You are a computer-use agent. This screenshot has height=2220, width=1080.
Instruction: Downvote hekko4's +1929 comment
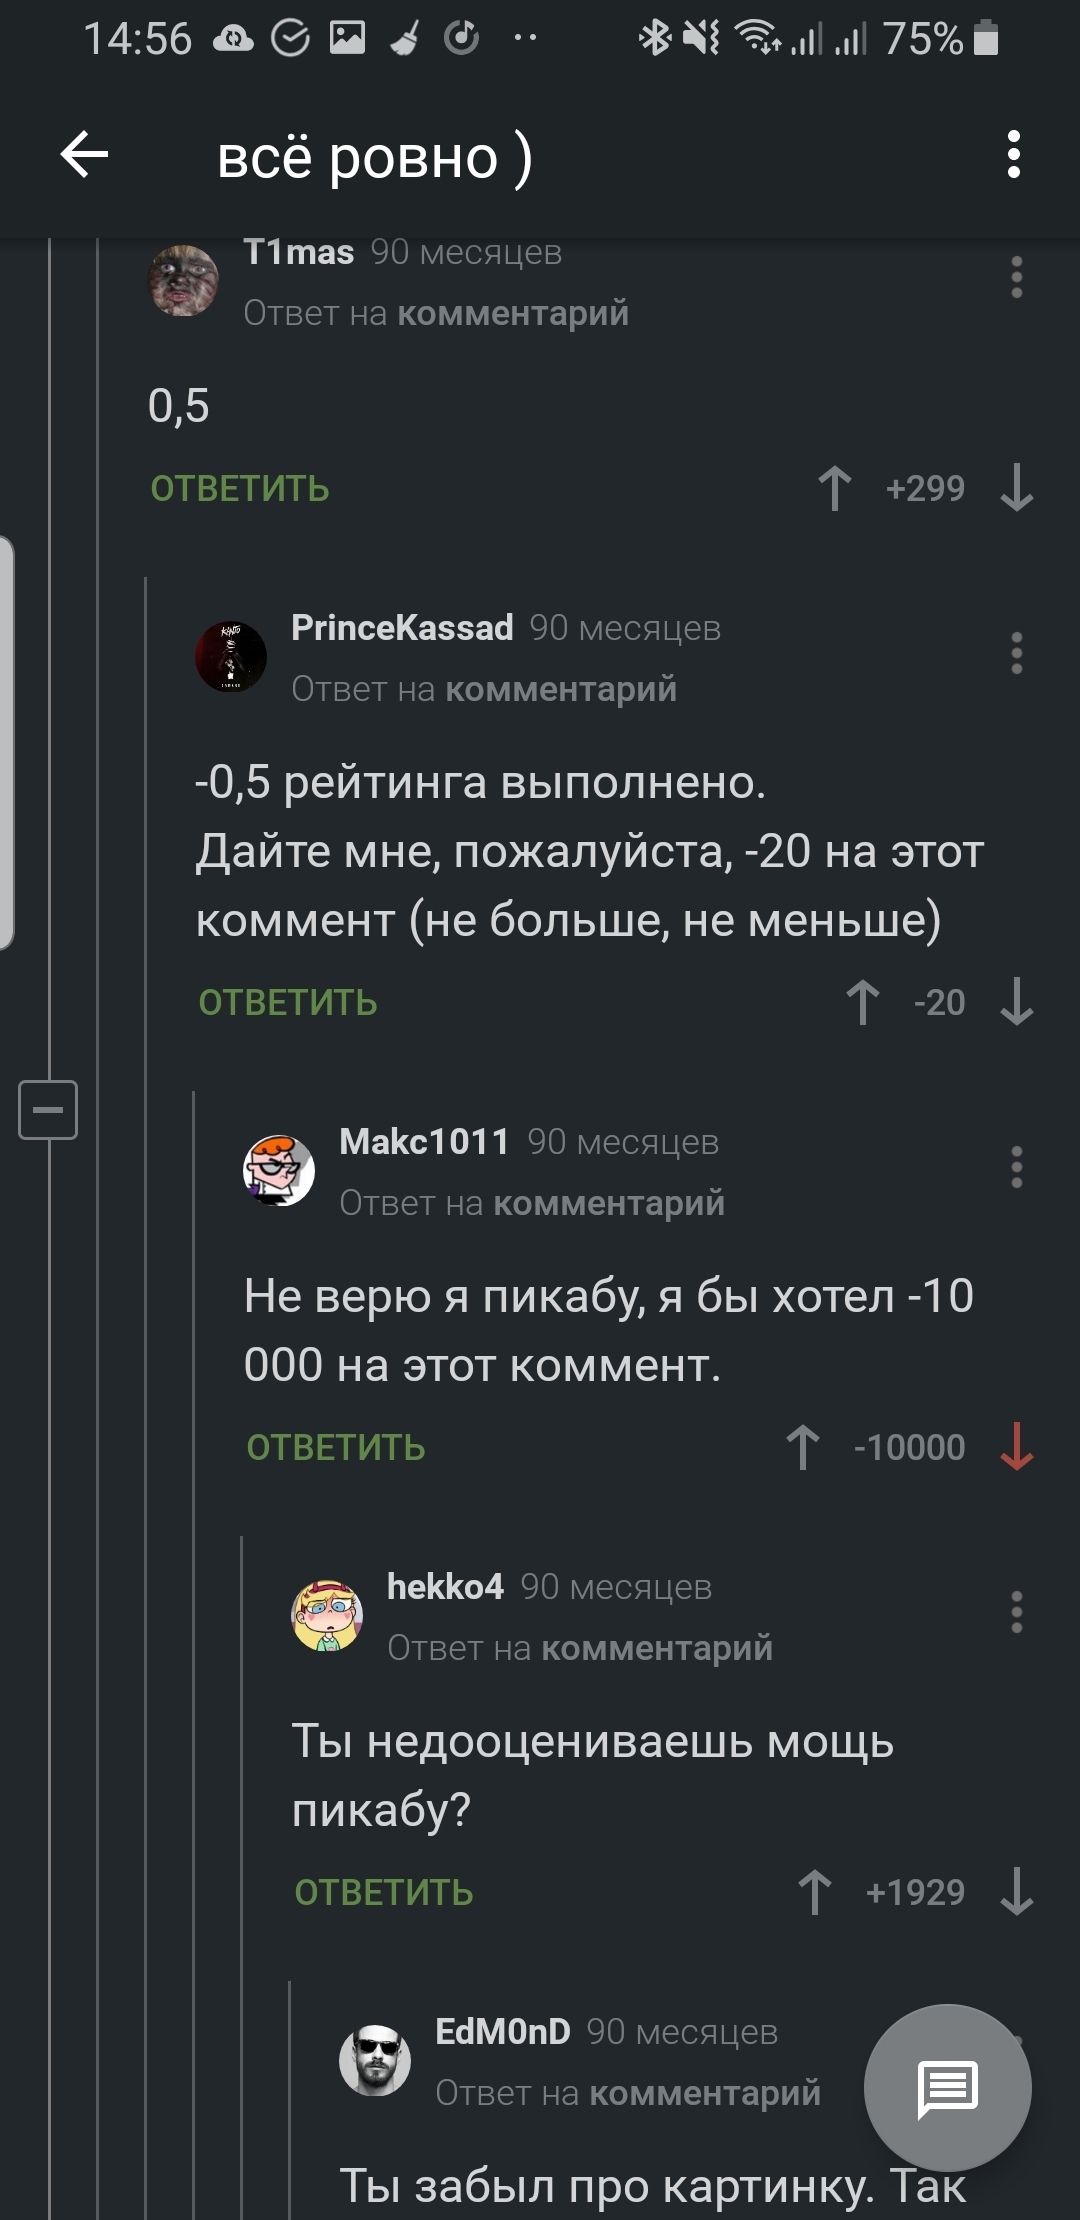(1016, 1893)
